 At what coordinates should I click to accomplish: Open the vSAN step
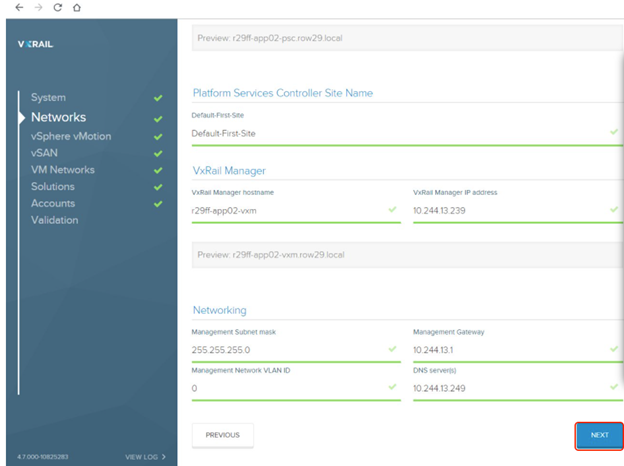coord(44,153)
